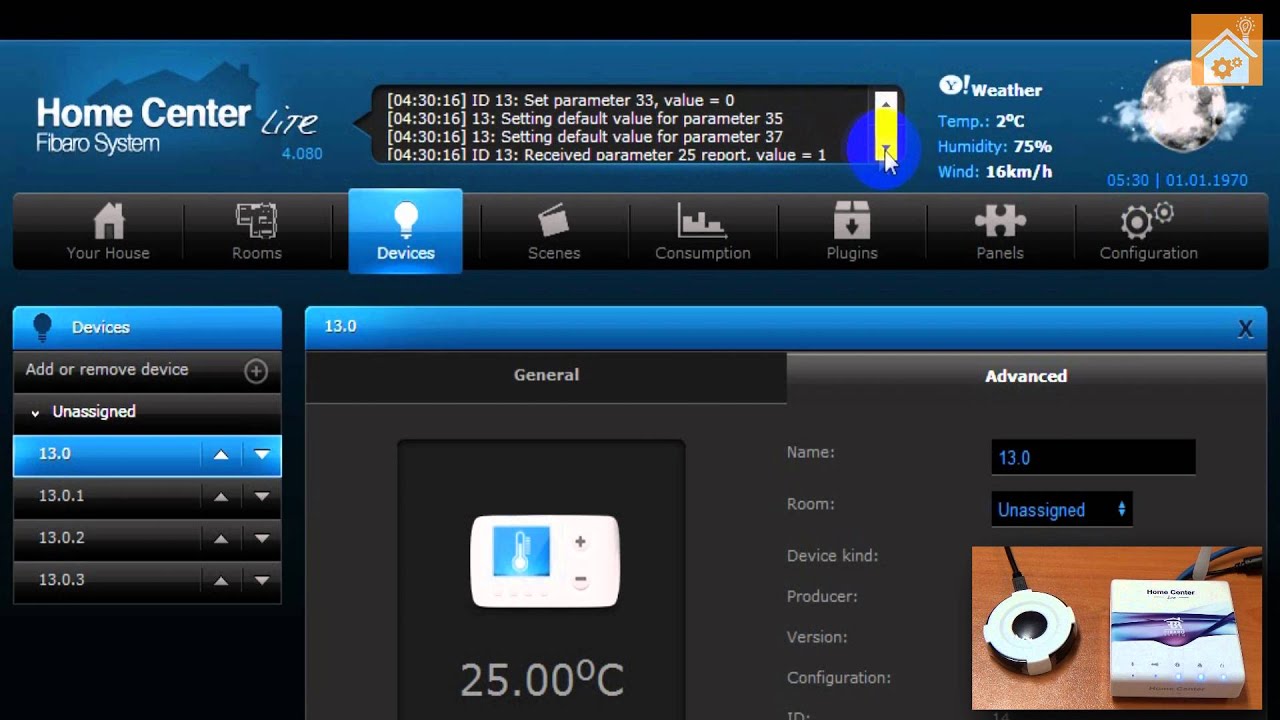Click the Yahoo Weather label

click(991, 88)
